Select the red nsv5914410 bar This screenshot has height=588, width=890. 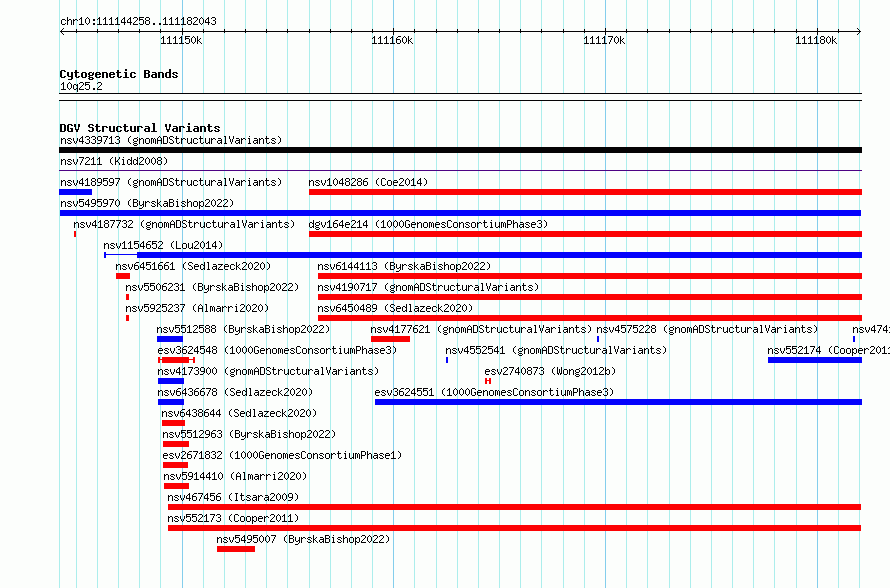[x=176, y=486]
